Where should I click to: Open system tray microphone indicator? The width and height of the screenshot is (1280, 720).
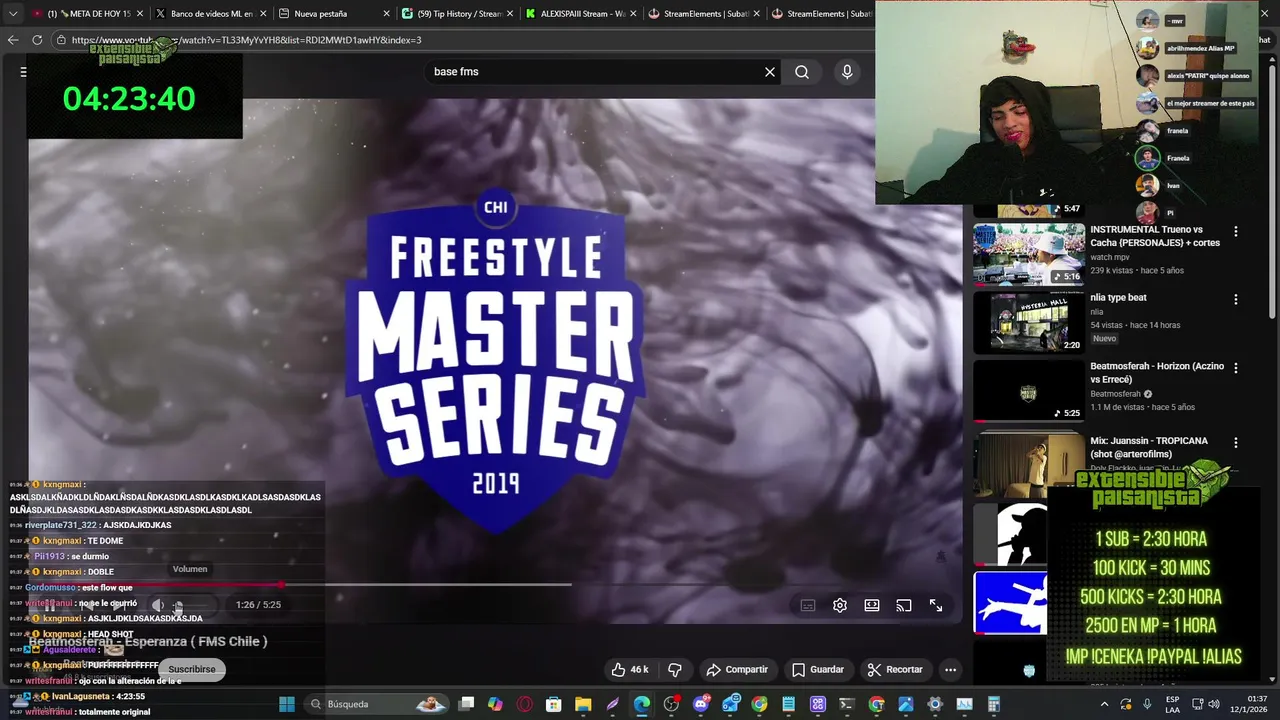pyautogui.click(x=1147, y=704)
